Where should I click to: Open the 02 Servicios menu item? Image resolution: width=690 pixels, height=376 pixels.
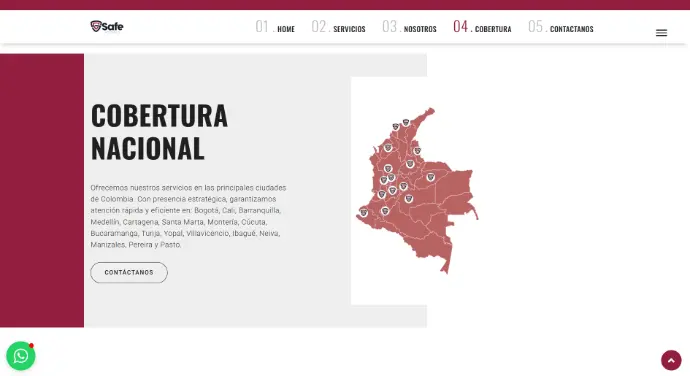coord(338,27)
